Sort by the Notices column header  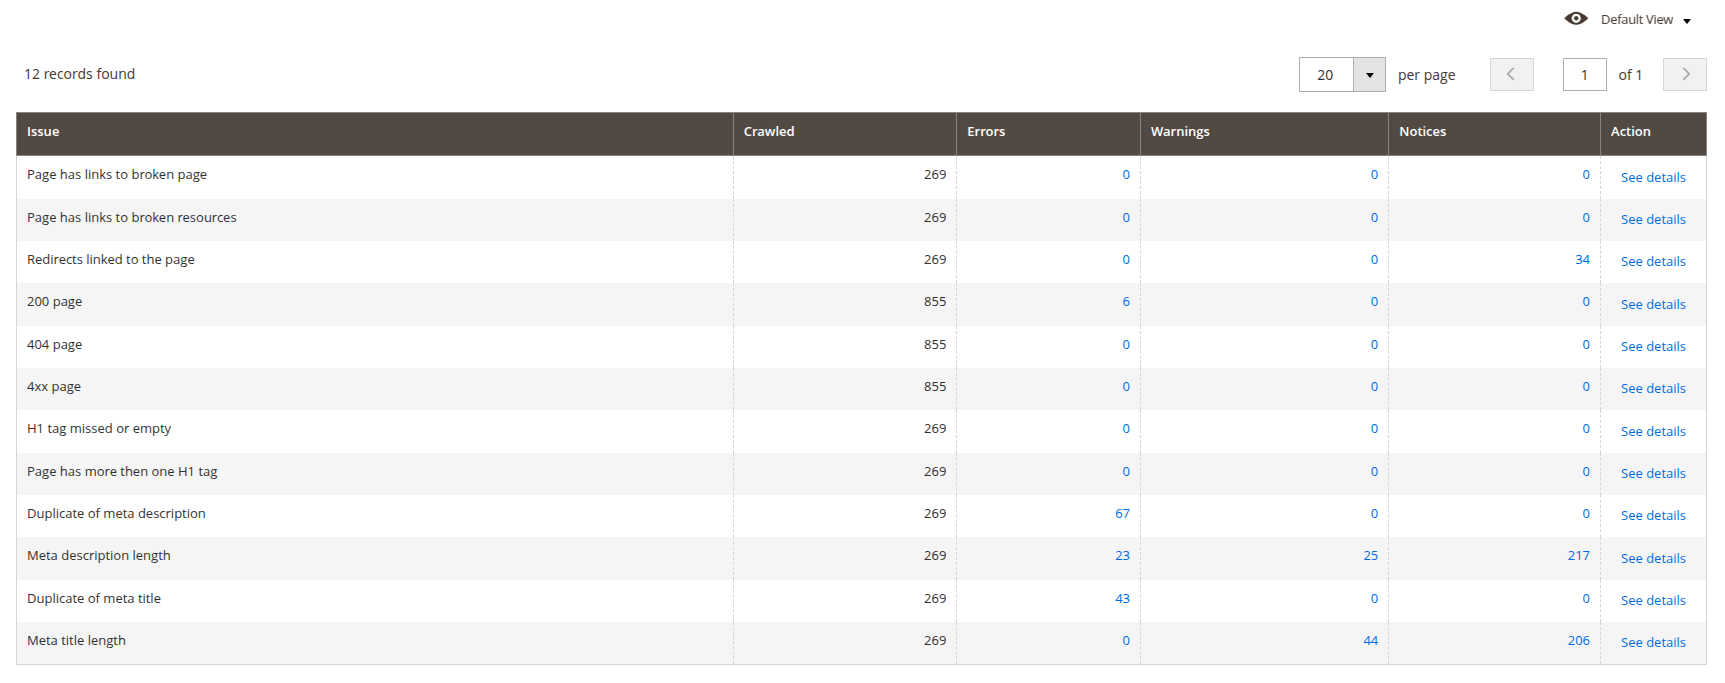click(x=1422, y=132)
